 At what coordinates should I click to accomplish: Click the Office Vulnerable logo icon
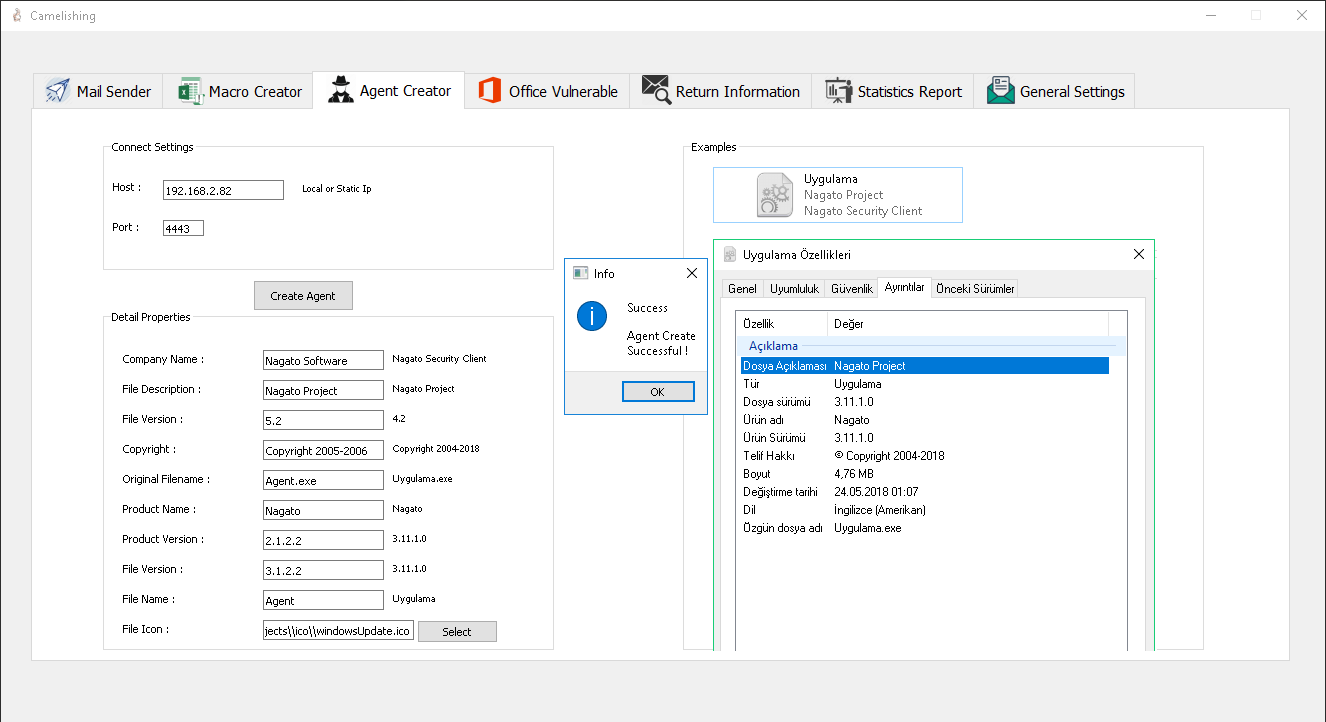[x=490, y=91]
